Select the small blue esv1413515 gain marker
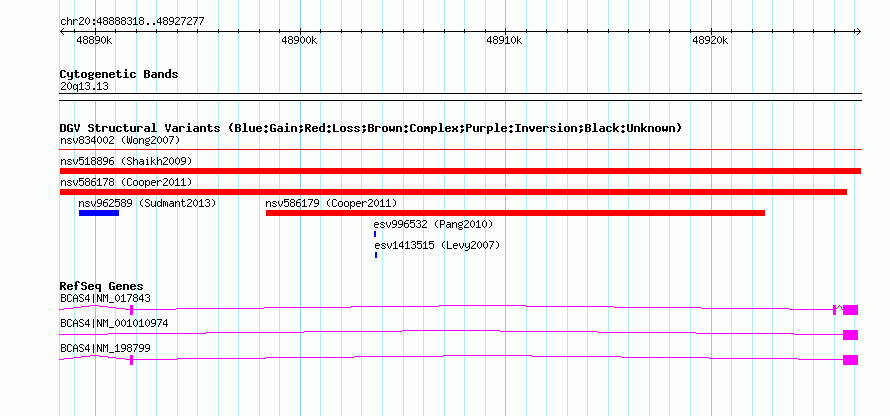 point(376,255)
